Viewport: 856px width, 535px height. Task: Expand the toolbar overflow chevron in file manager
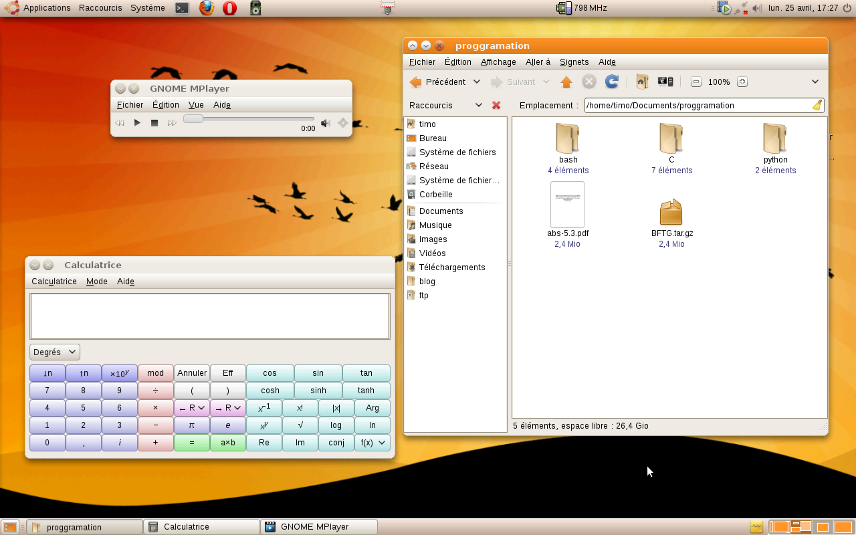tap(815, 82)
